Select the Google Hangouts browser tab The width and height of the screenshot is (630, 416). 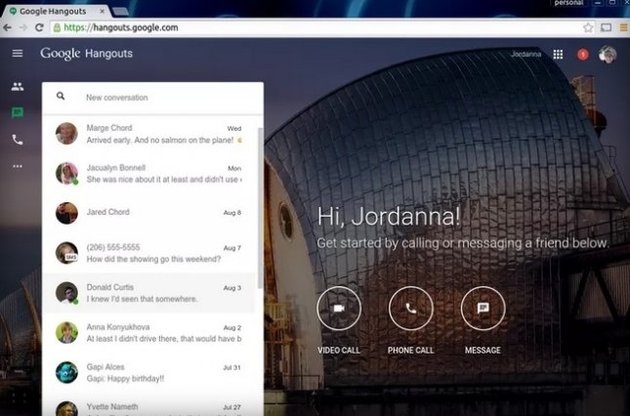click(56, 11)
